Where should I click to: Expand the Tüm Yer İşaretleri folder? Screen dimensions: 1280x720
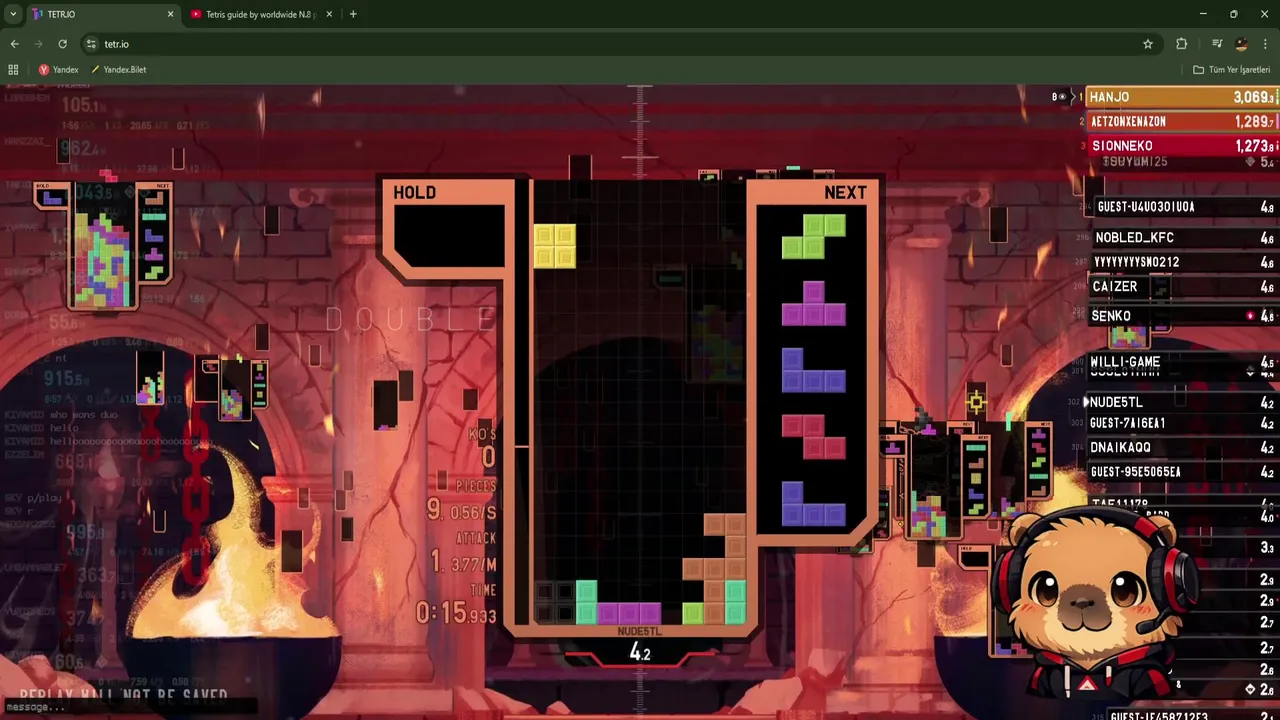[x=1231, y=70]
